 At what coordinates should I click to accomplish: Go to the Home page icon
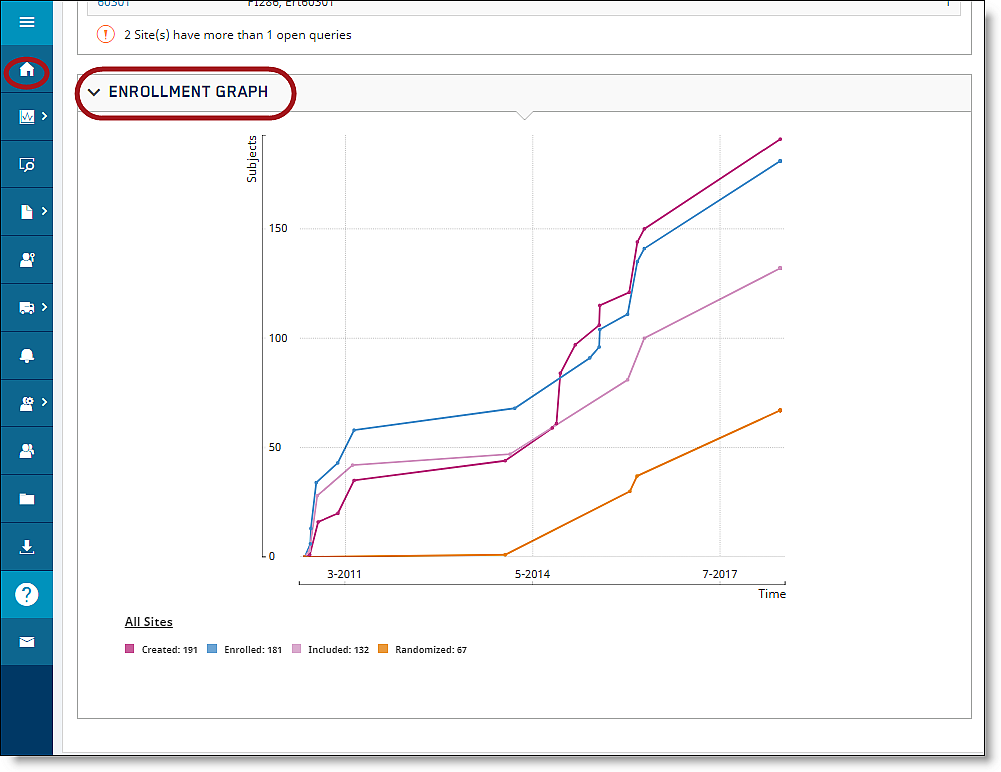coord(27,71)
